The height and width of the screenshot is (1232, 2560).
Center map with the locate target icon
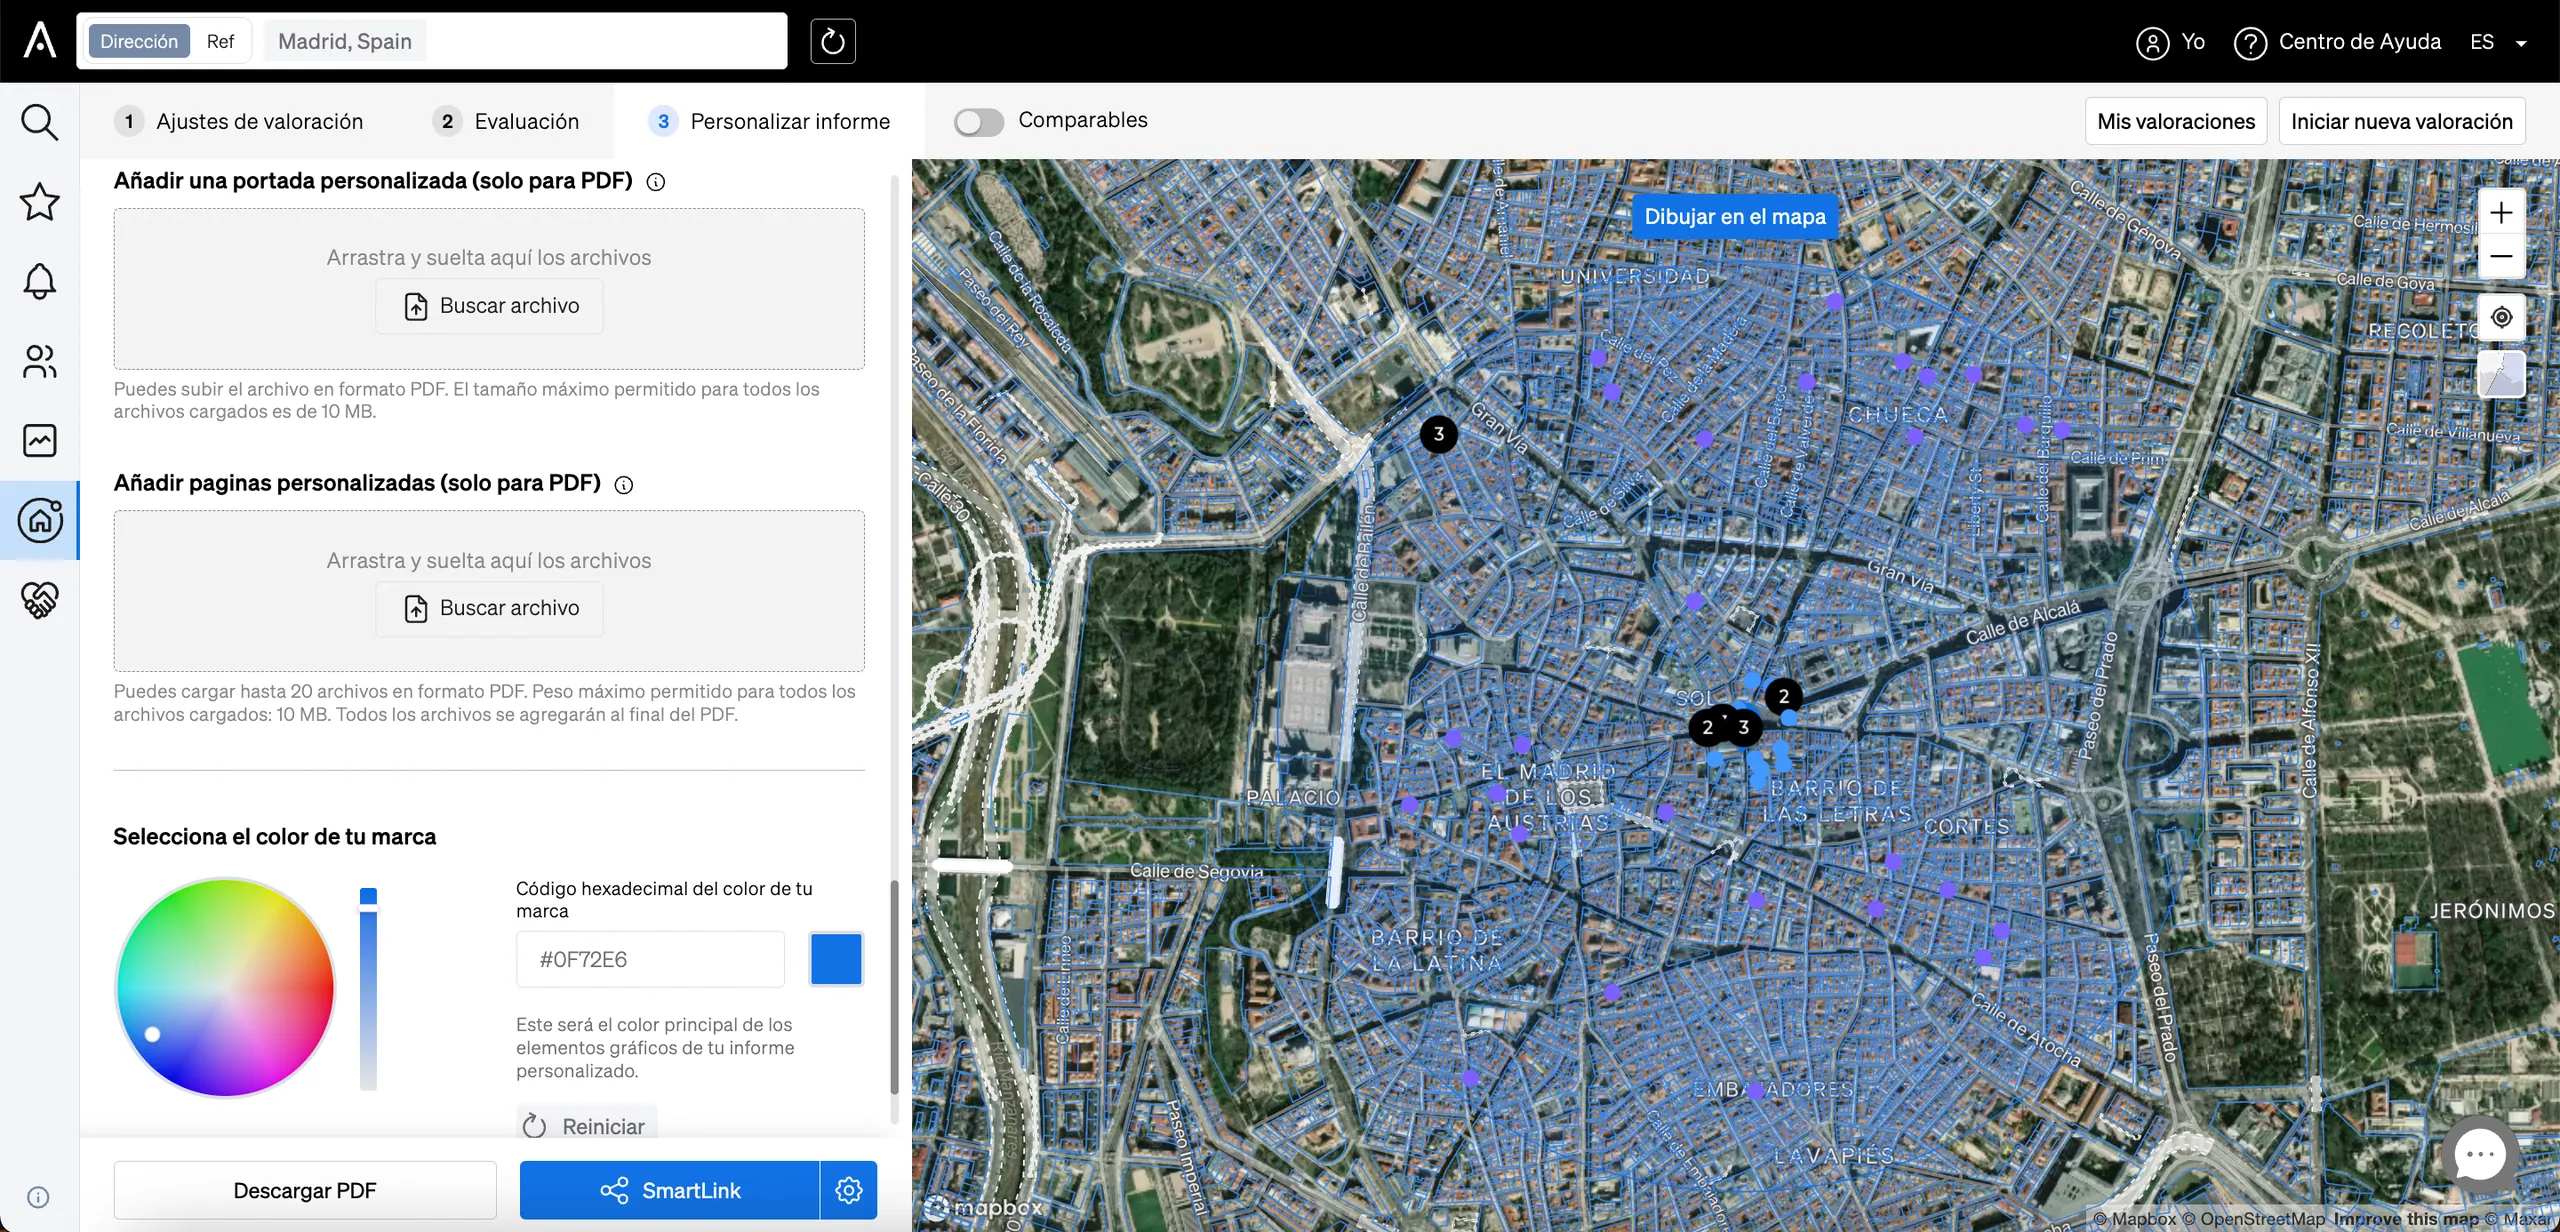click(x=2501, y=317)
